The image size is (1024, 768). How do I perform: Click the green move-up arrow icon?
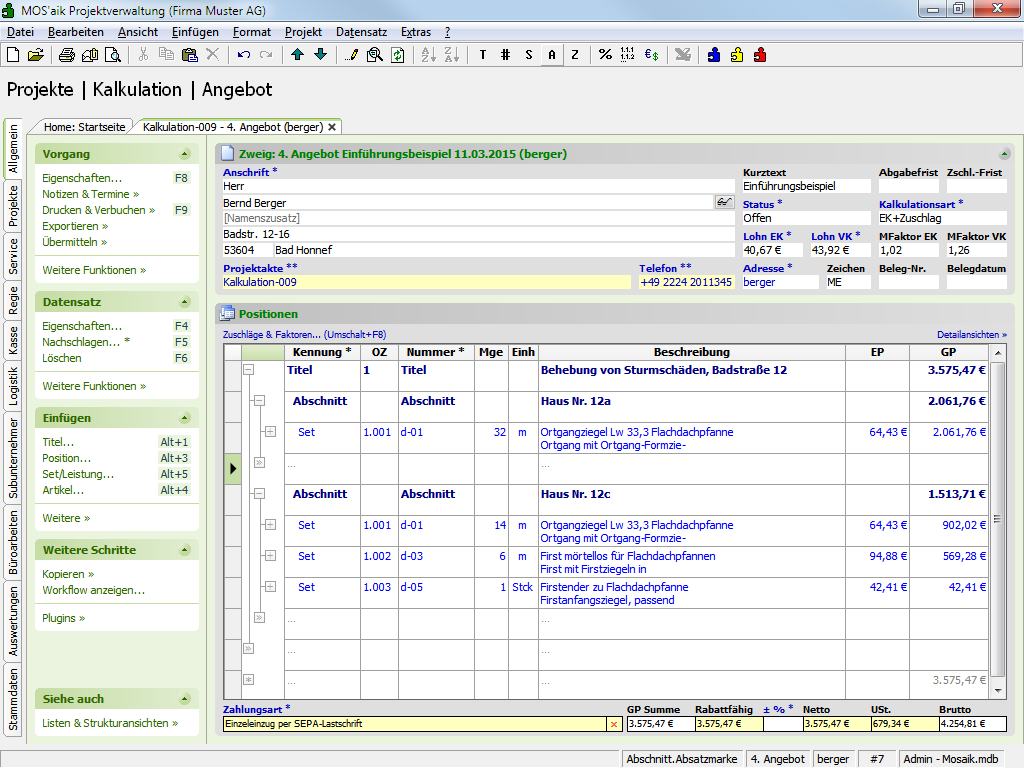coord(298,55)
